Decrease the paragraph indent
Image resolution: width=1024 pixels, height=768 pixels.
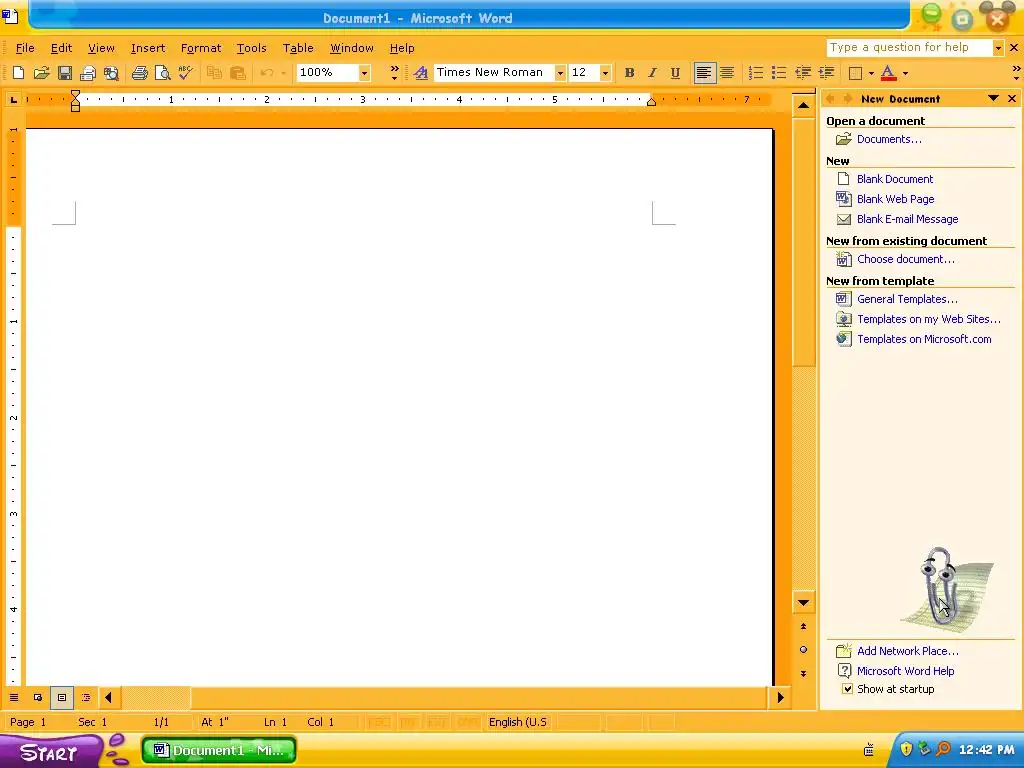[x=803, y=73]
